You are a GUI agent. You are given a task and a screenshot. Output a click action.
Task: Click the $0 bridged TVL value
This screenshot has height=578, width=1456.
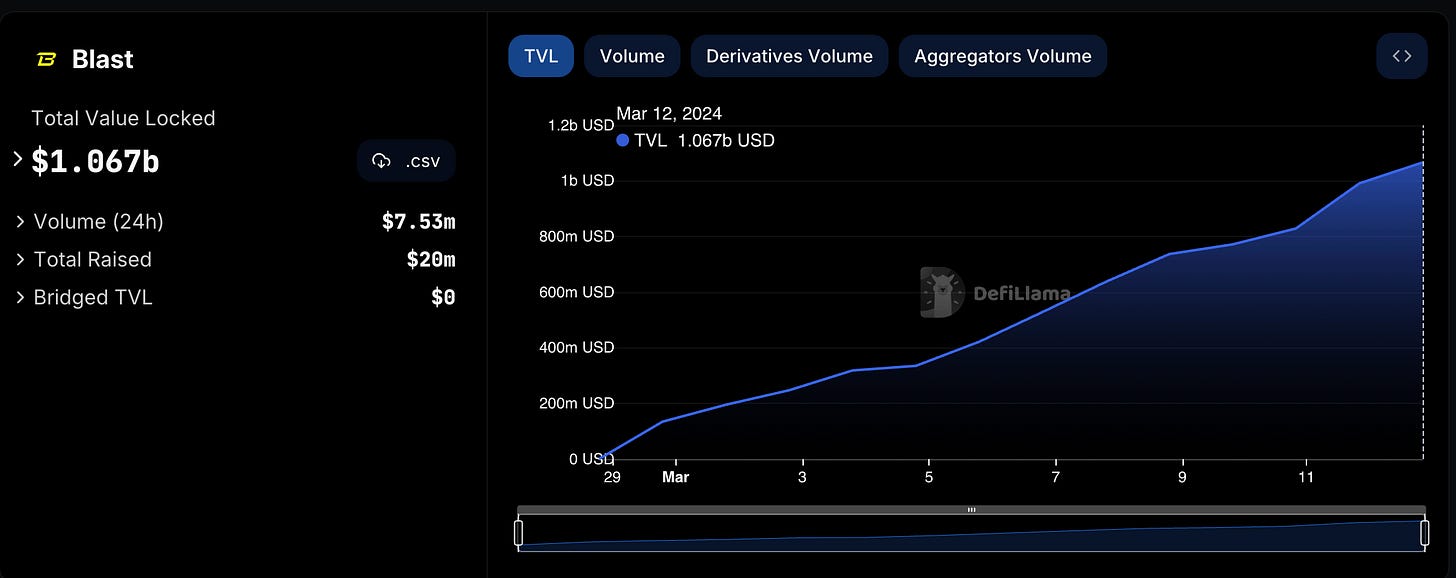[x=443, y=298]
